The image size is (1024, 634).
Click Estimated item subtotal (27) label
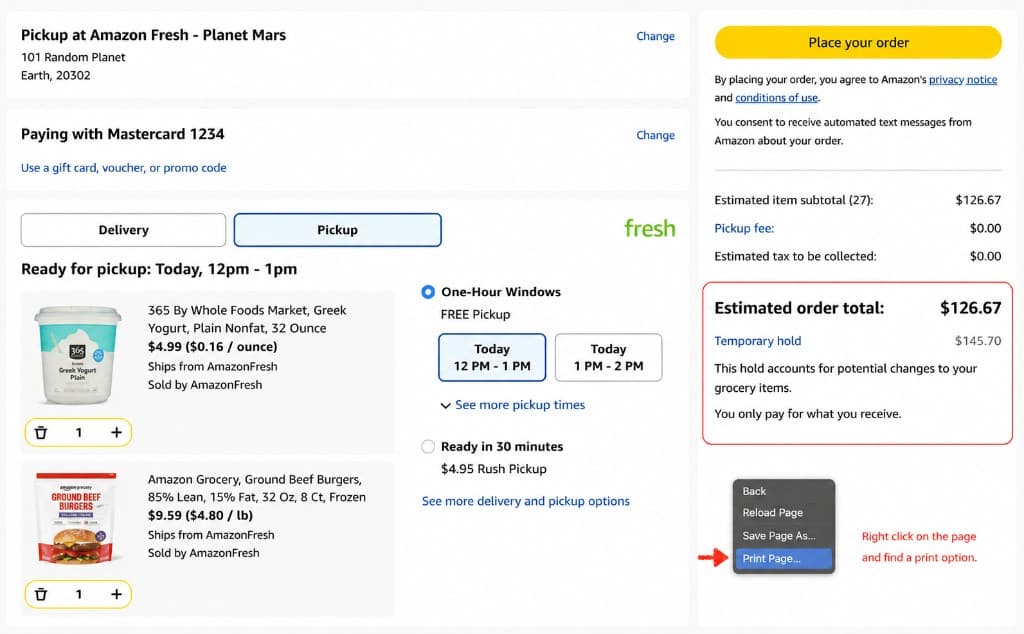(x=793, y=200)
